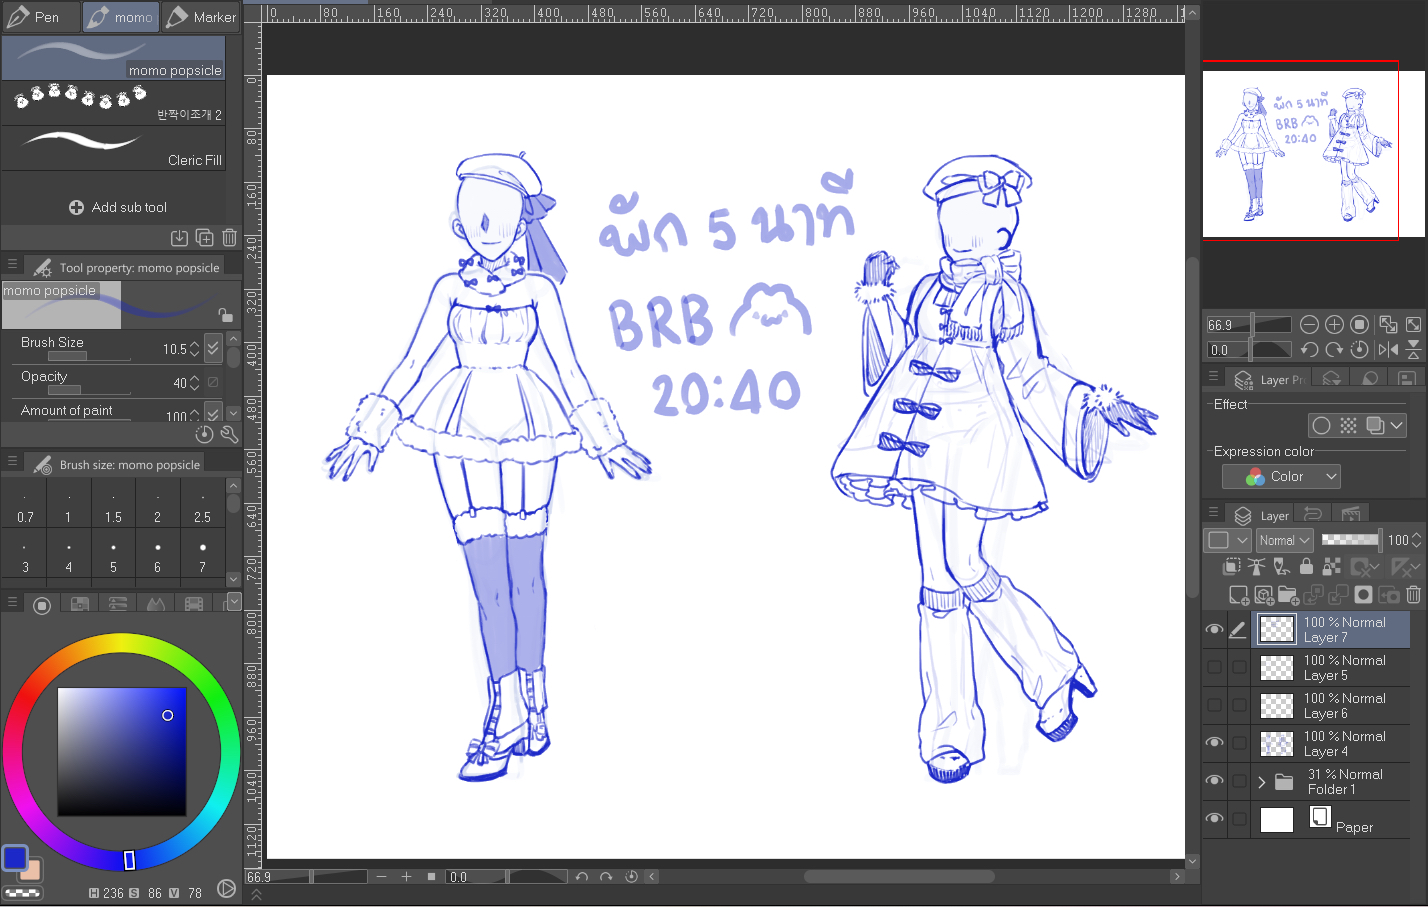Duplicate the current sub tool
This screenshot has height=907, width=1428.
[x=204, y=238]
